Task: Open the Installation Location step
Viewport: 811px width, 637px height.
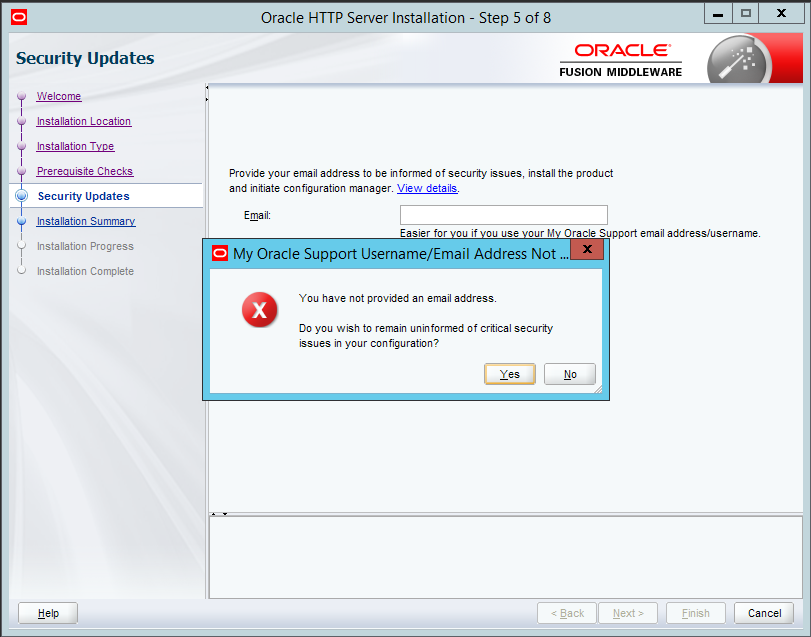Action: point(84,122)
